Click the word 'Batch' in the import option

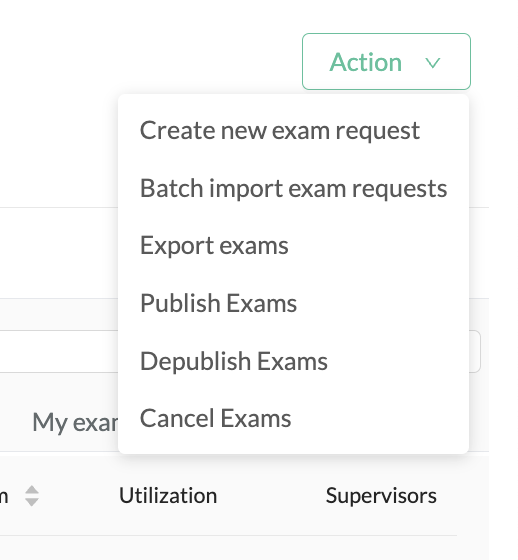(x=172, y=188)
